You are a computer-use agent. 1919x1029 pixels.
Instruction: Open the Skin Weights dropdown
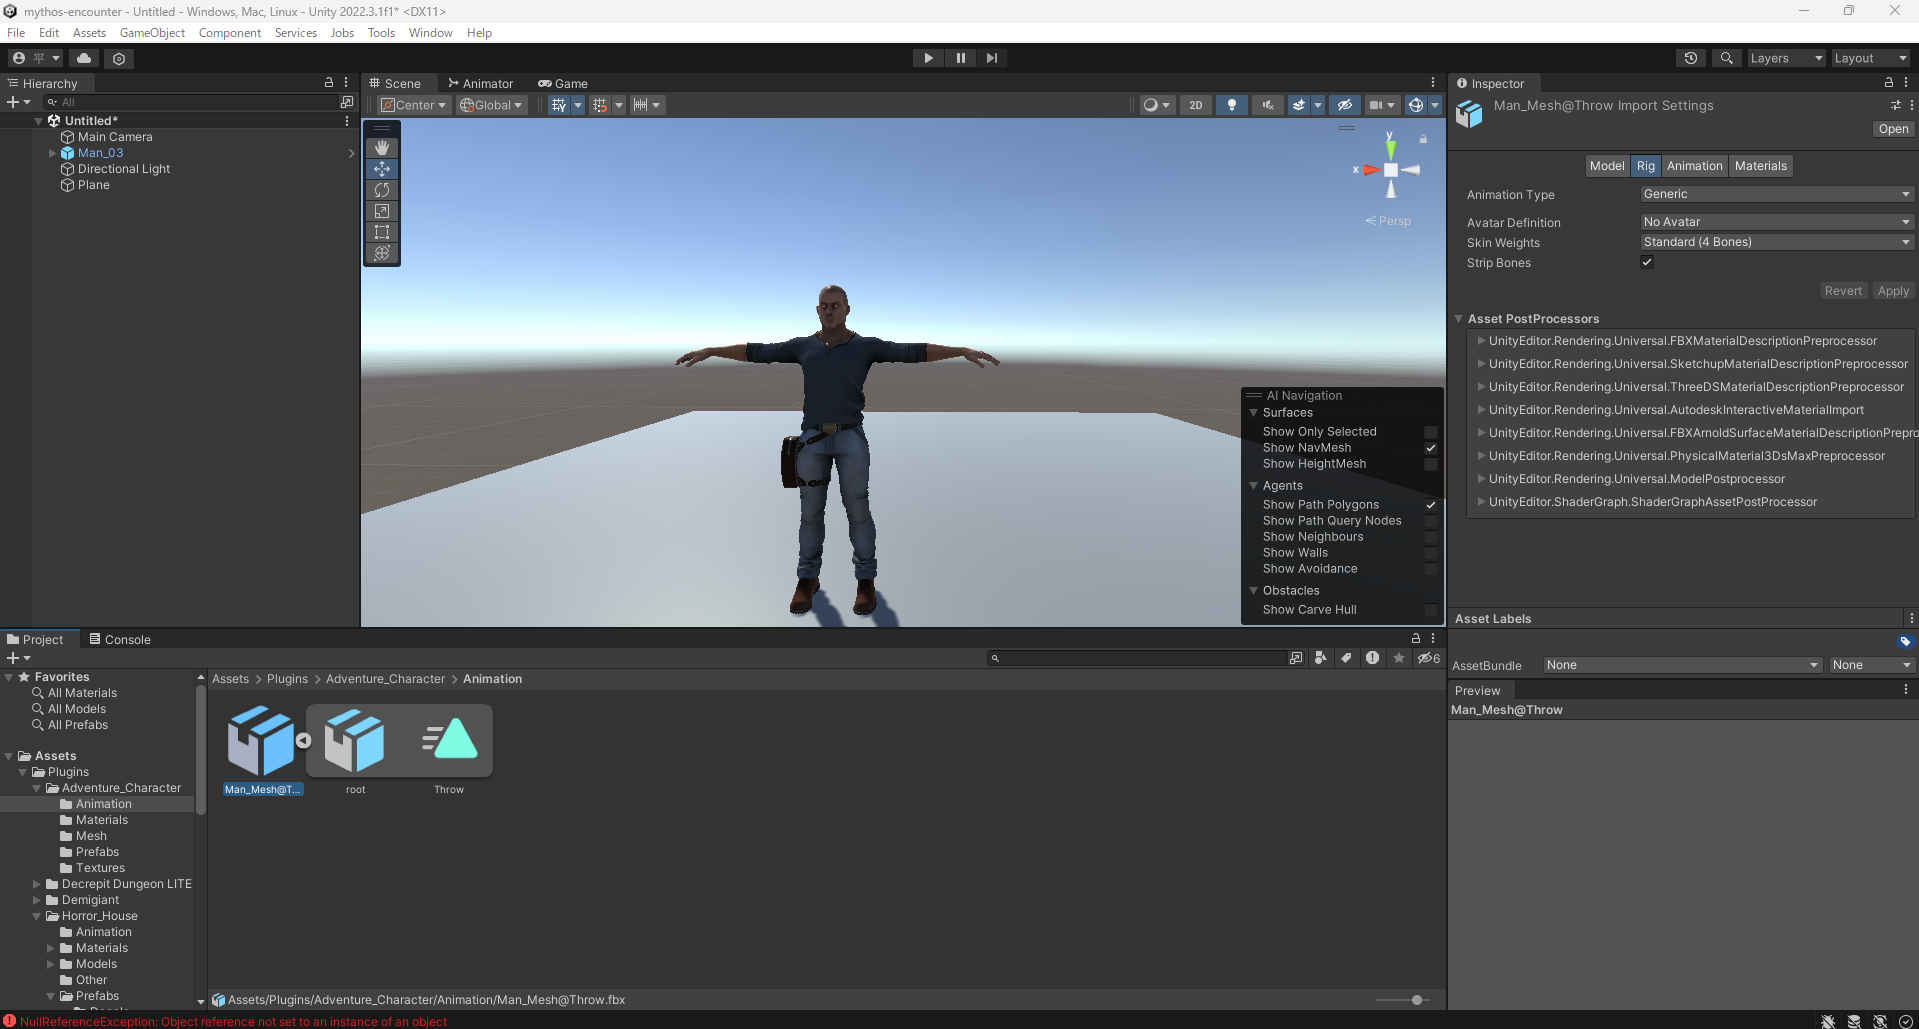(1776, 242)
